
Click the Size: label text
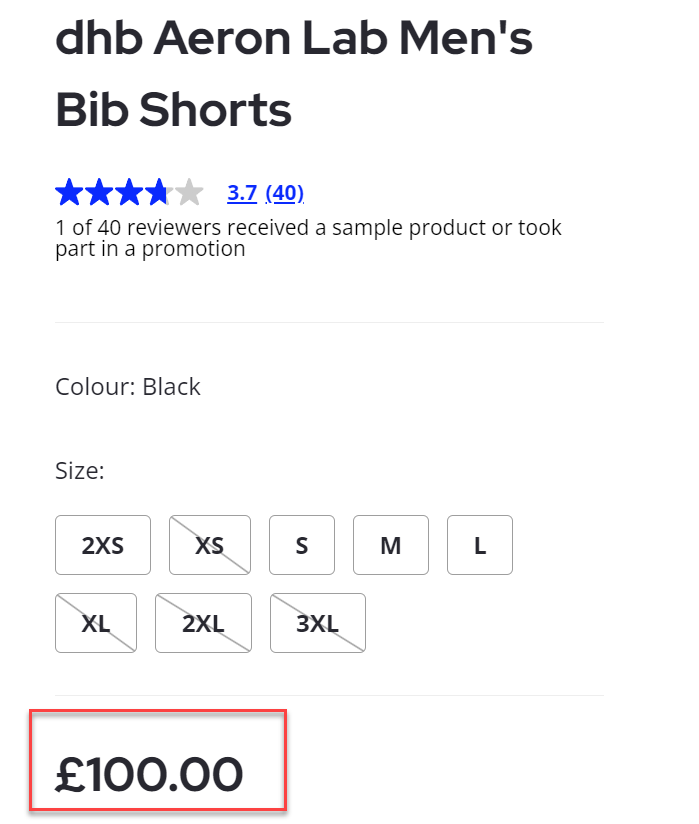[80, 471]
